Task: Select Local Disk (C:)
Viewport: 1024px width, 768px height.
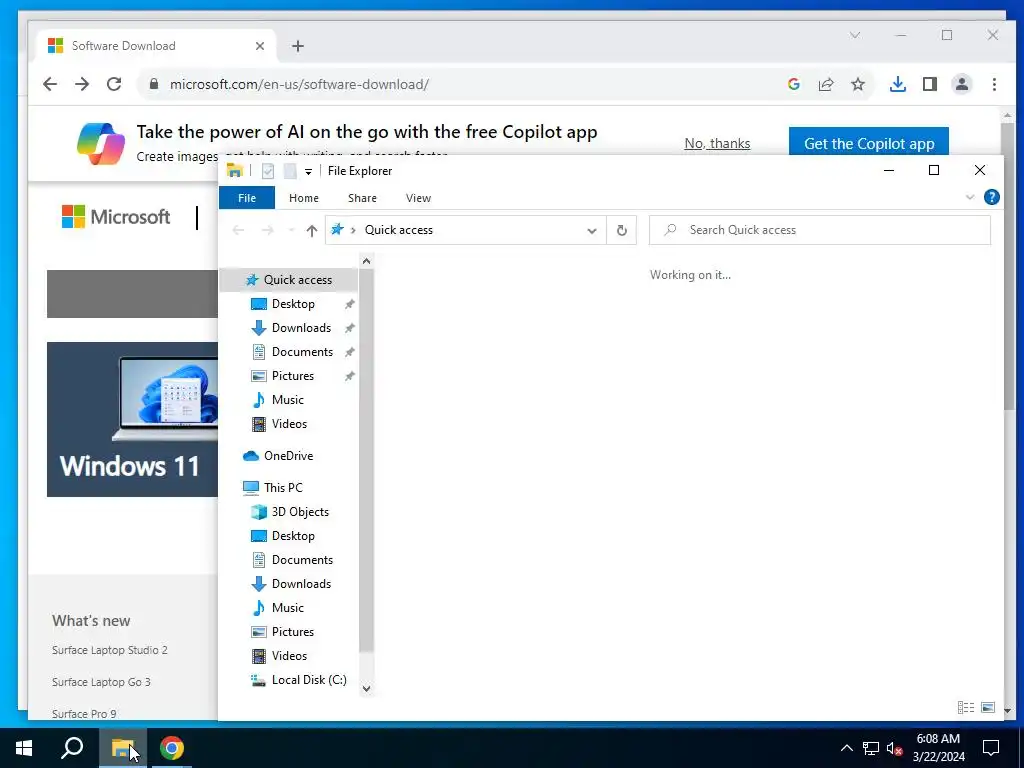Action: (309, 680)
